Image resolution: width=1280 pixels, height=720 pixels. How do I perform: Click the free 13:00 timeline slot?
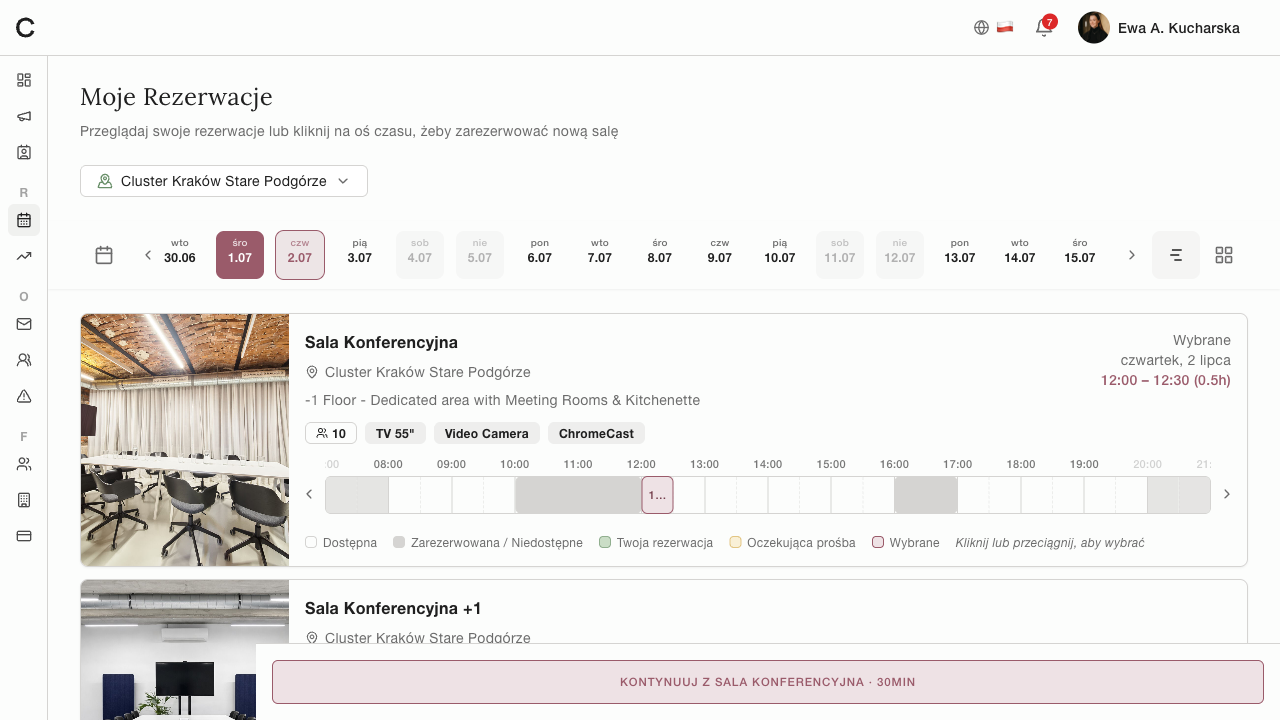click(x=720, y=495)
